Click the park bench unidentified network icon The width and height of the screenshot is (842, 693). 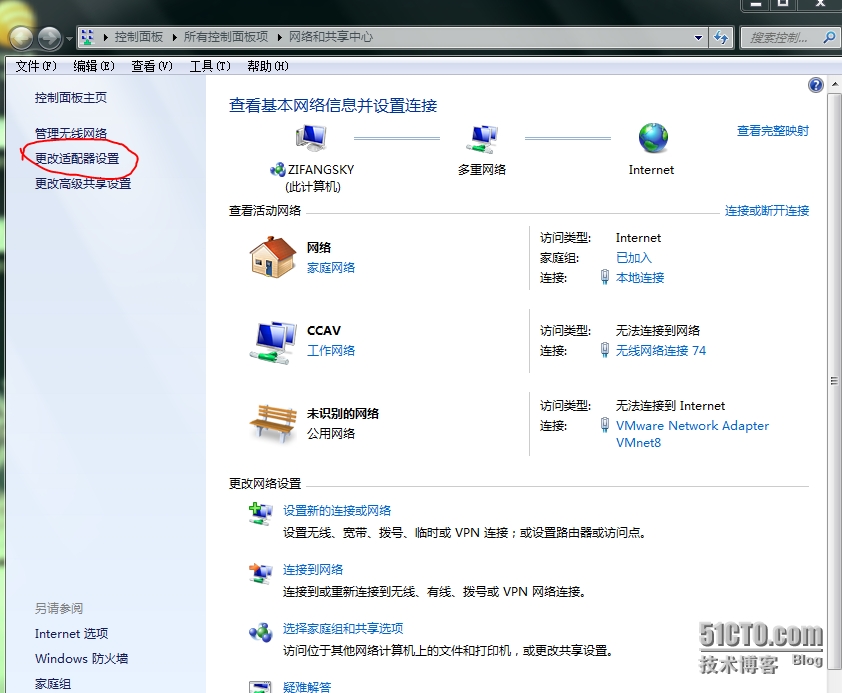[x=273, y=424]
